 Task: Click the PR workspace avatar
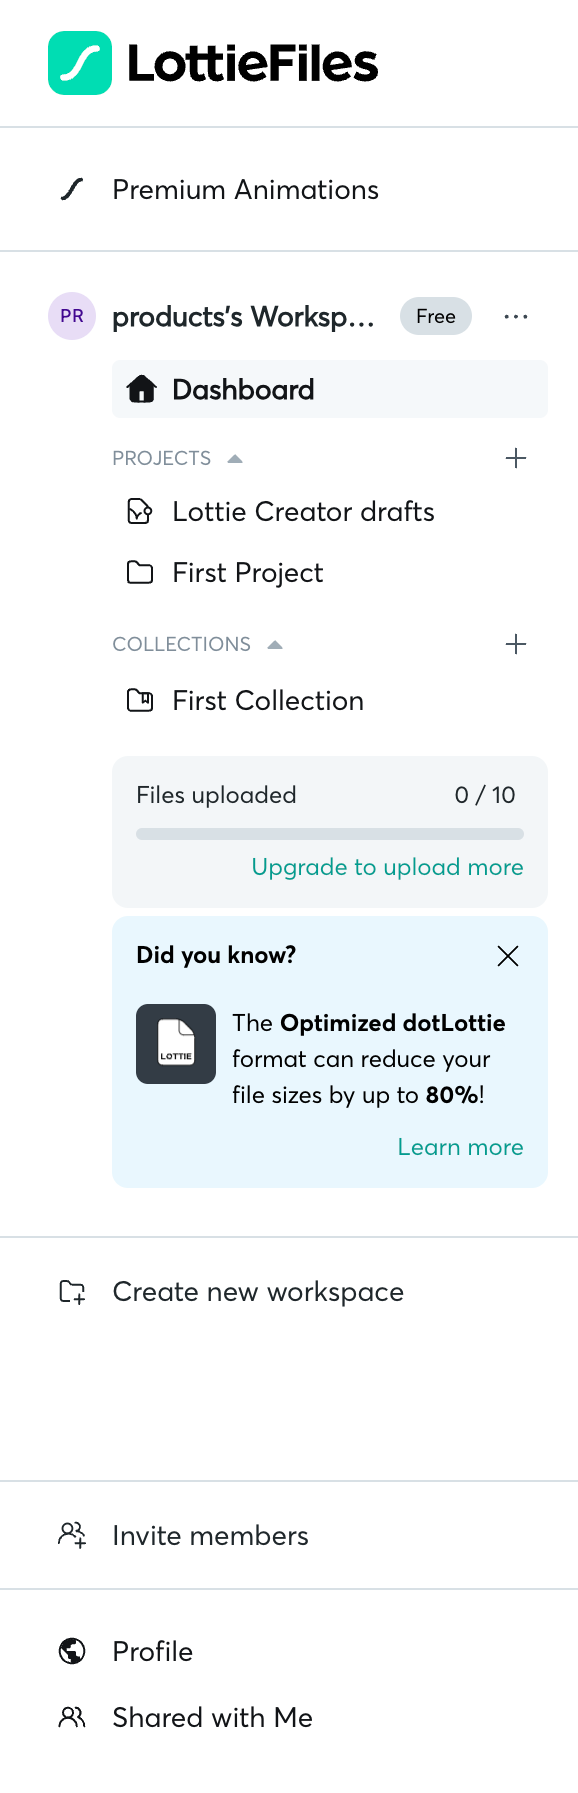[71, 316]
